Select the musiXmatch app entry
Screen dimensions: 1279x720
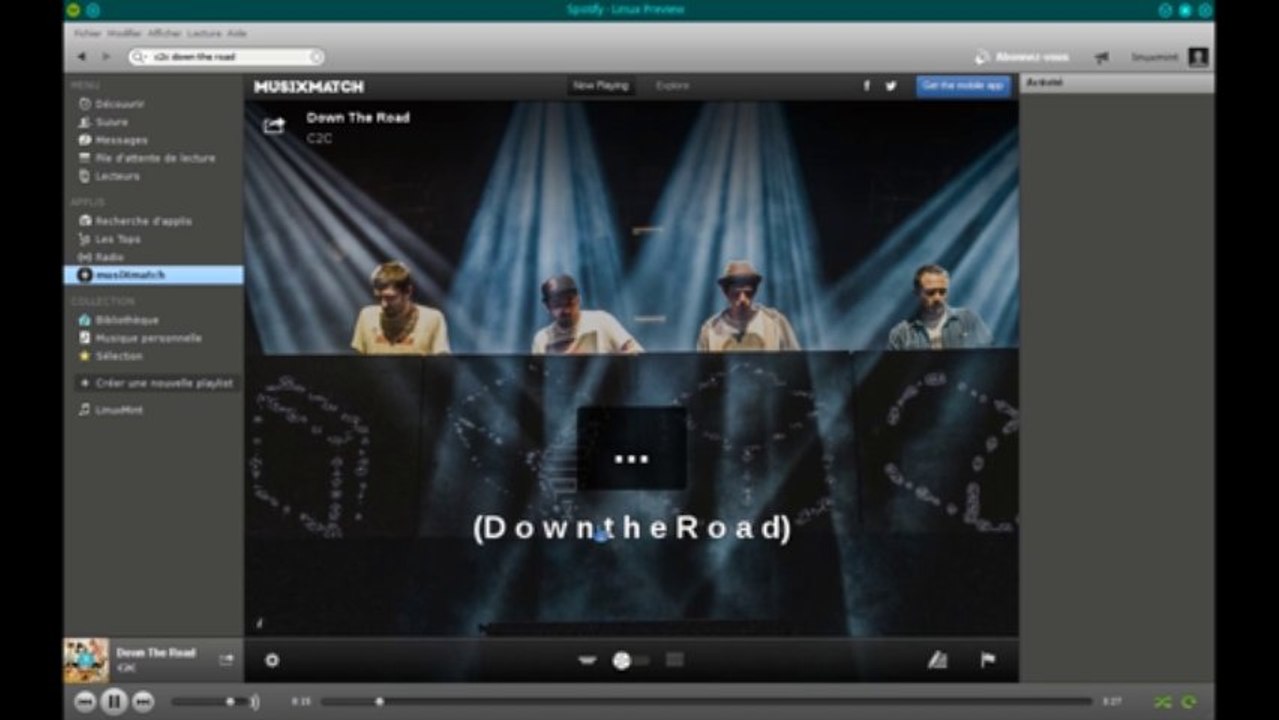click(153, 274)
